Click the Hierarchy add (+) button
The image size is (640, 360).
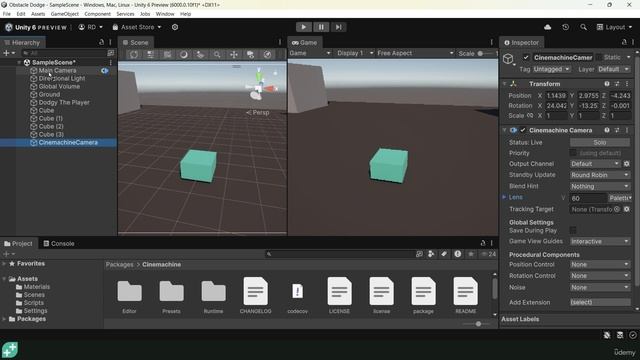[9, 53]
